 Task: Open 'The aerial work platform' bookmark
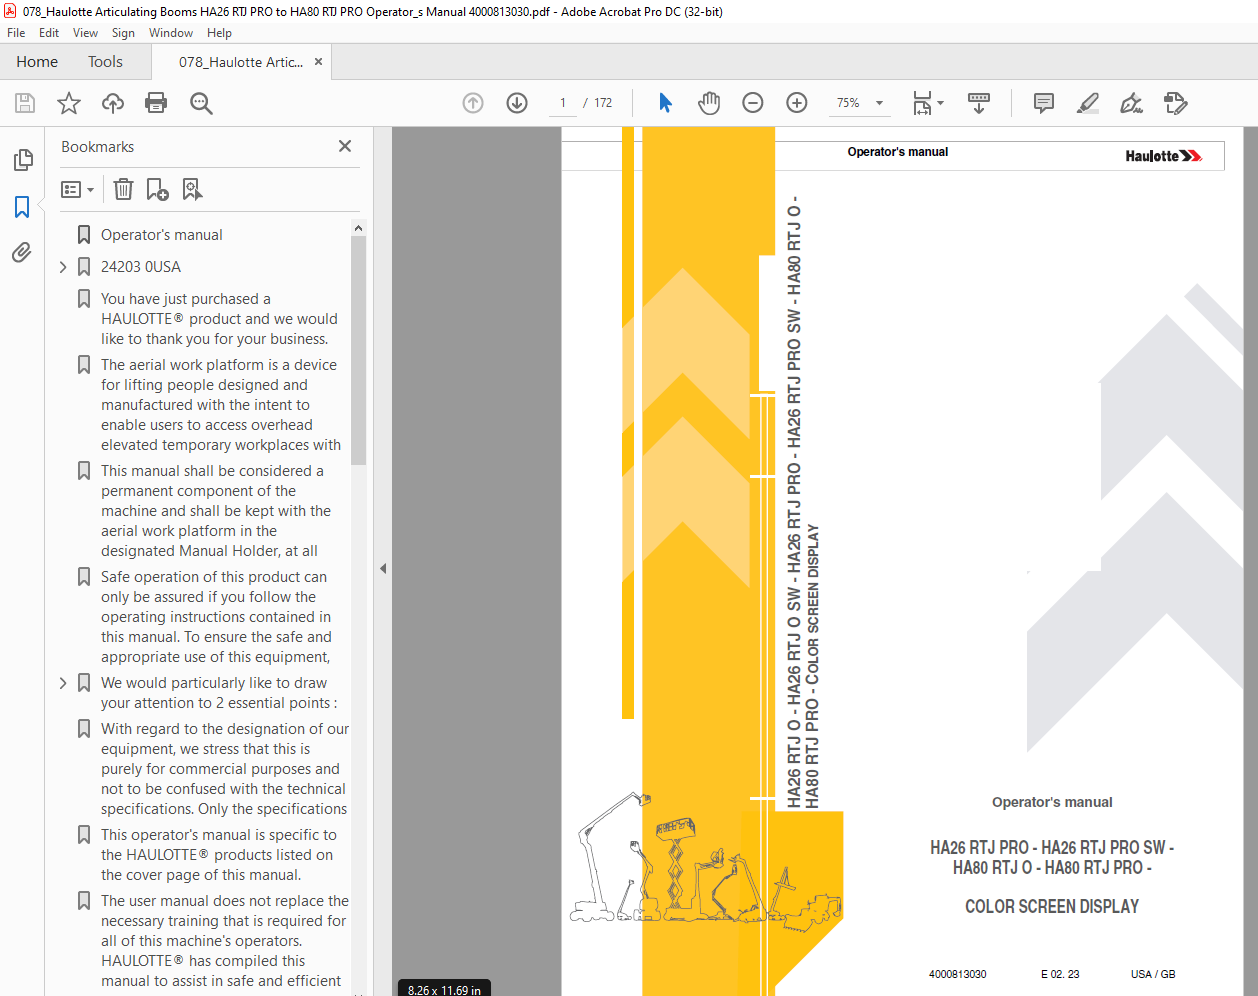(221, 405)
